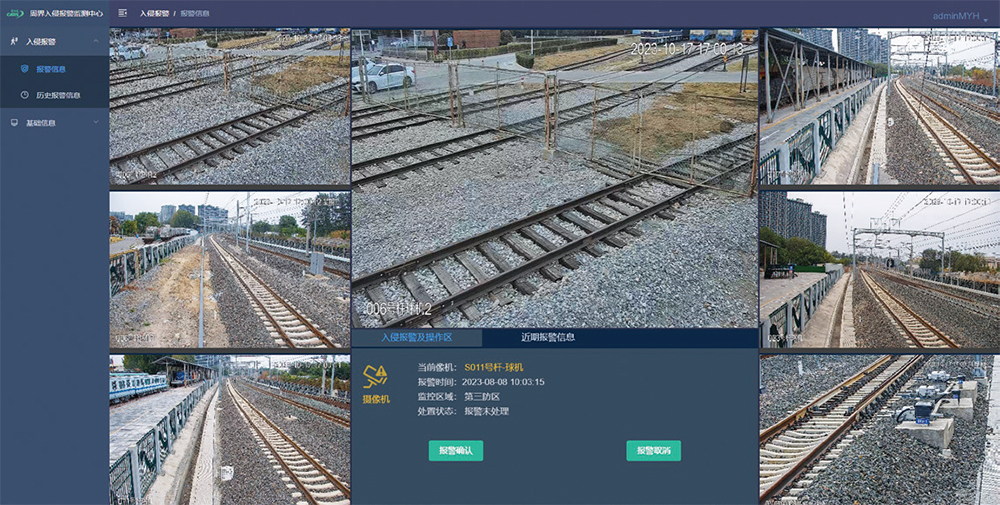Click the shield icon beside 报警信息
Viewport: 1000px width, 505px height.
click(25, 69)
